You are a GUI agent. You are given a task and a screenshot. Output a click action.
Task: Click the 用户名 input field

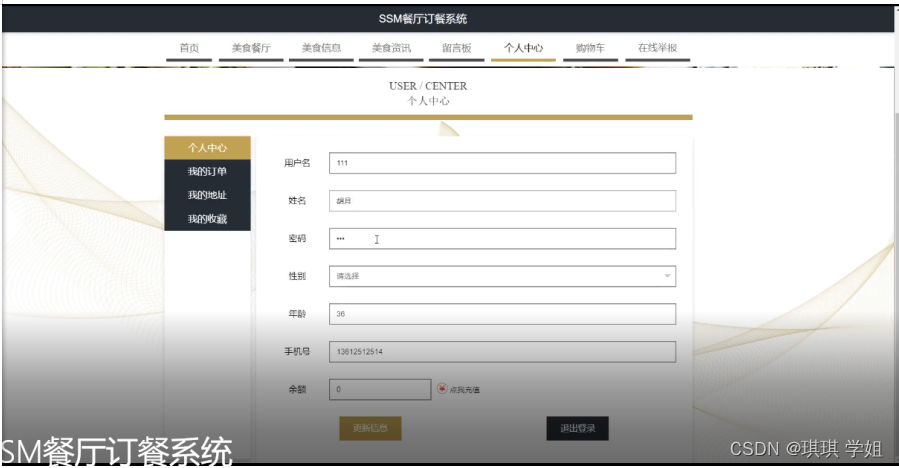[502, 163]
